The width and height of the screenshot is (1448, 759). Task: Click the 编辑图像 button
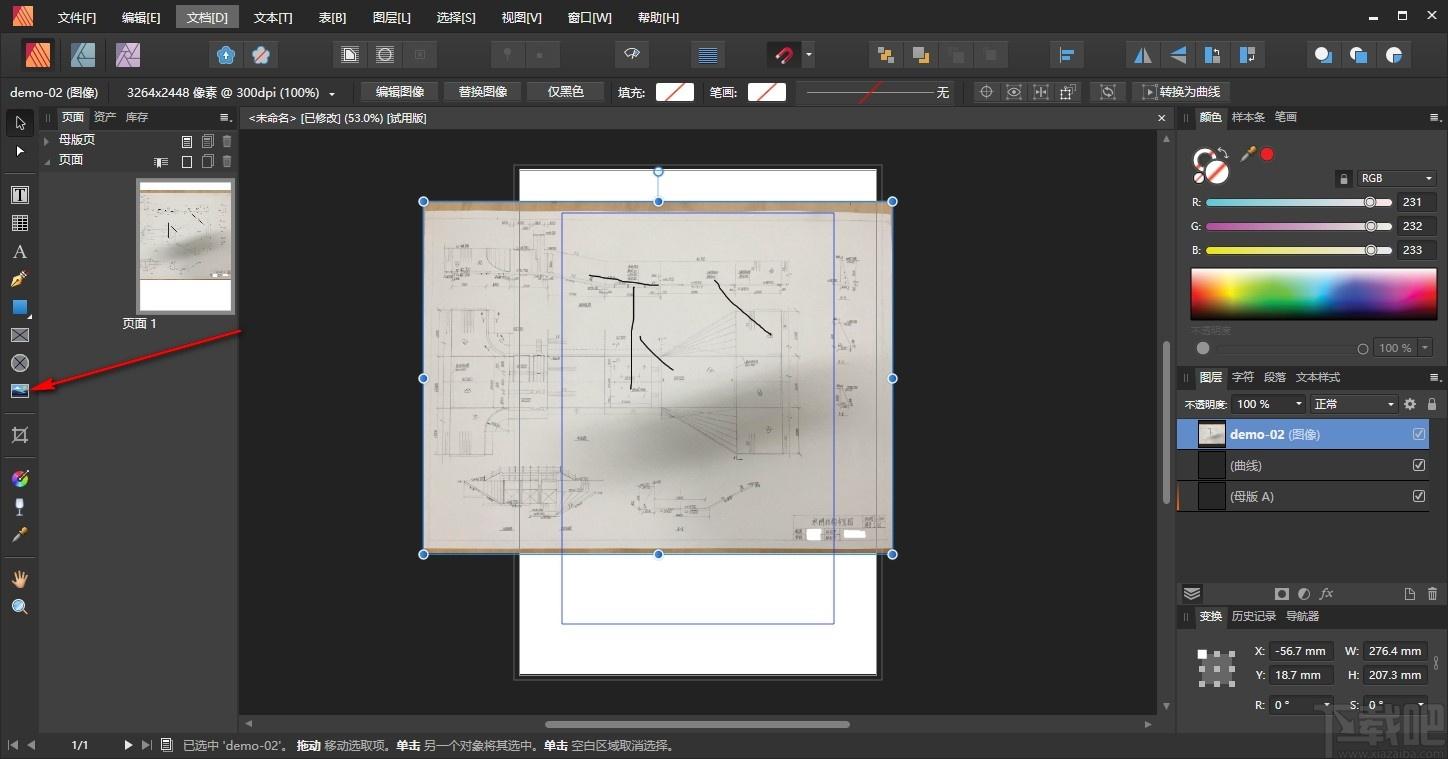(x=400, y=92)
